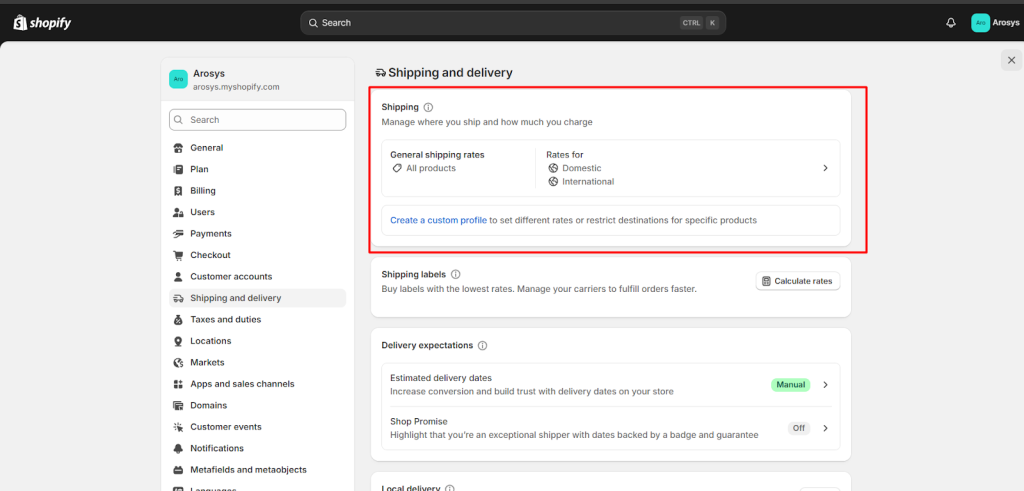Click the calculator icon in Calculate rates
Image resolution: width=1024 pixels, height=491 pixels.
click(x=766, y=282)
